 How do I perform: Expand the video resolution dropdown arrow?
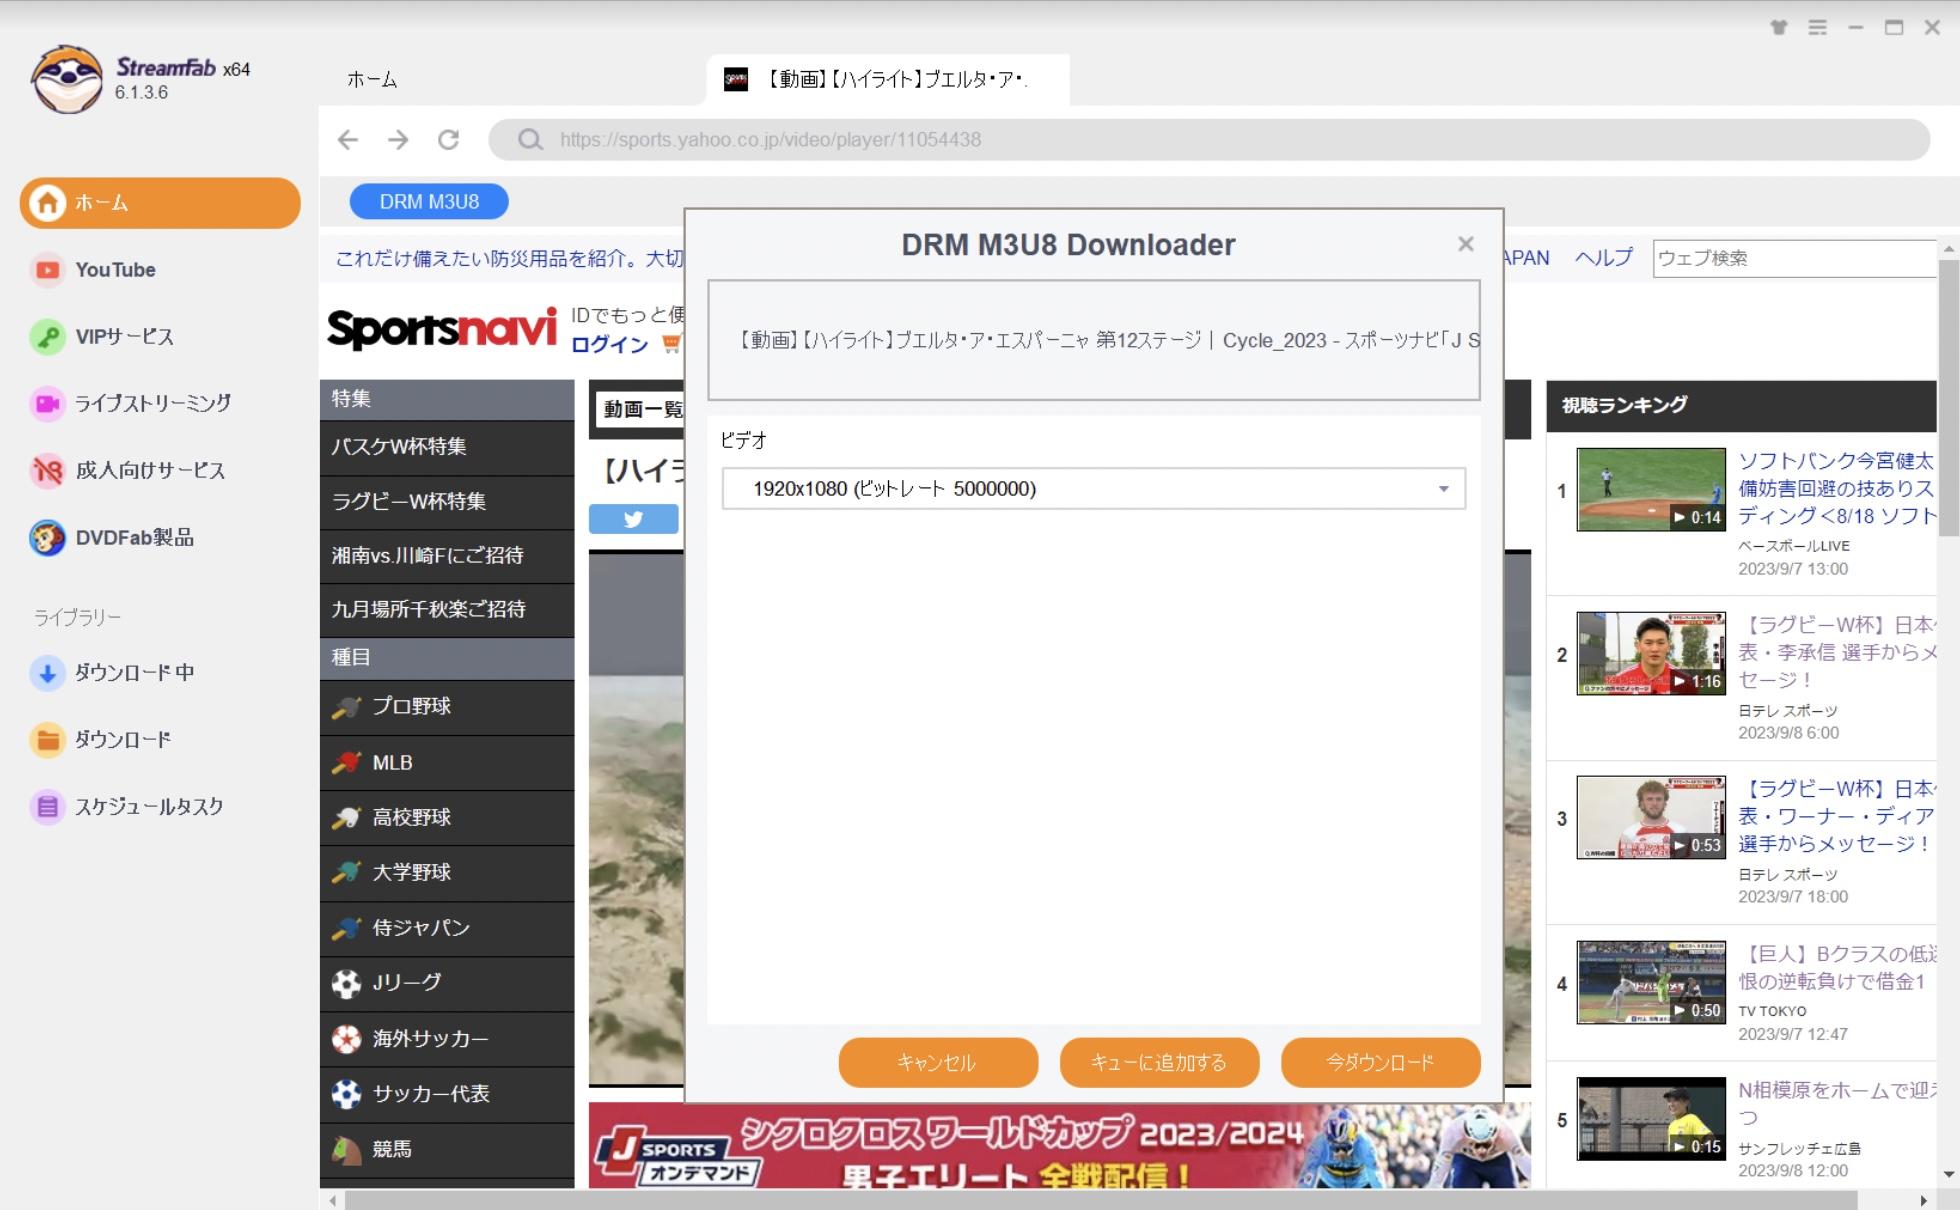1444,489
